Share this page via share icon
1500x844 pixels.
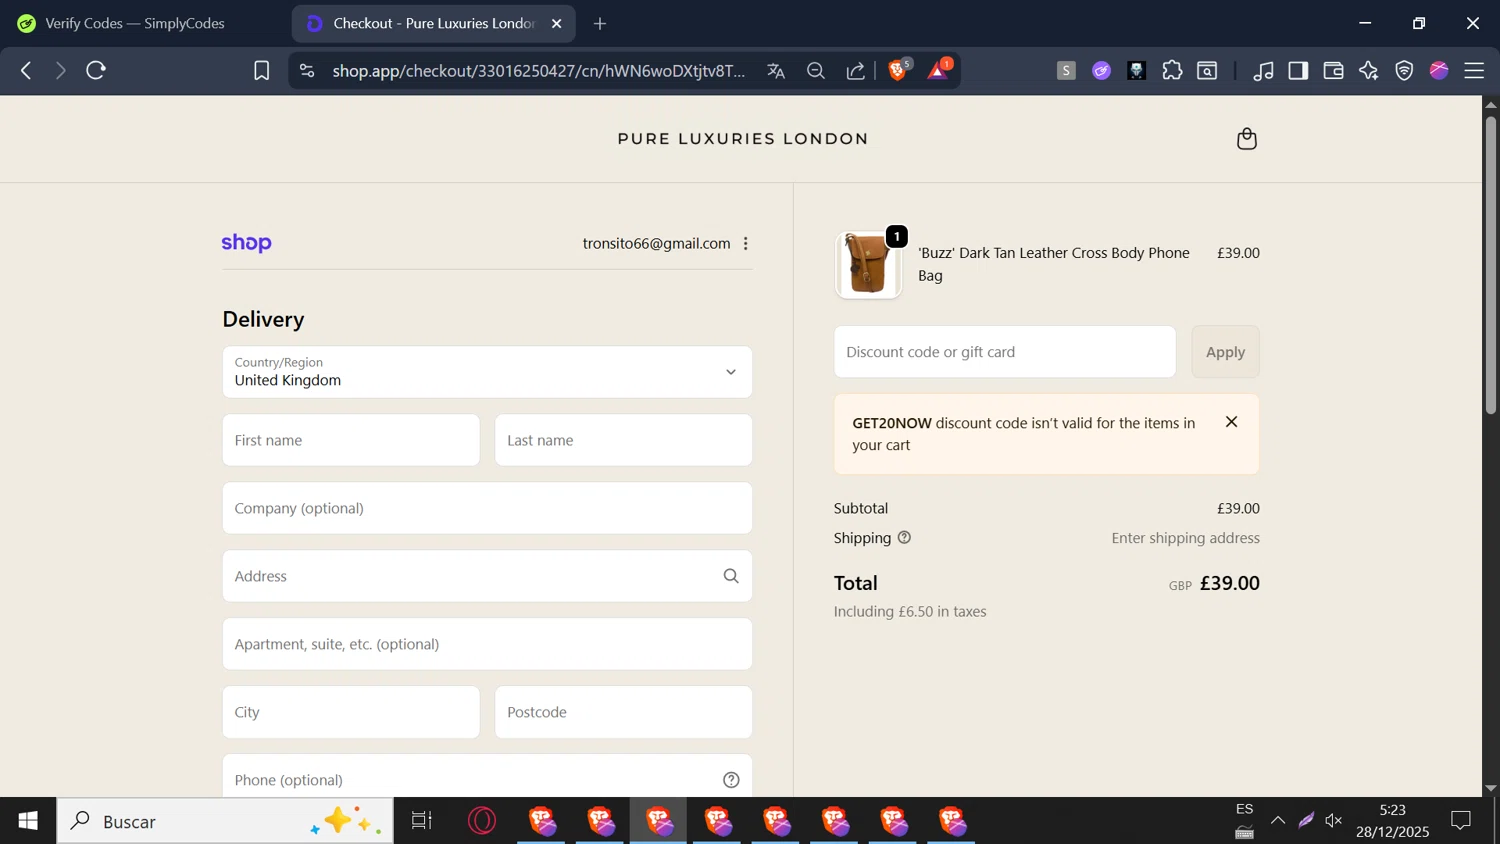pyautogui.click(x=856, y=71)
